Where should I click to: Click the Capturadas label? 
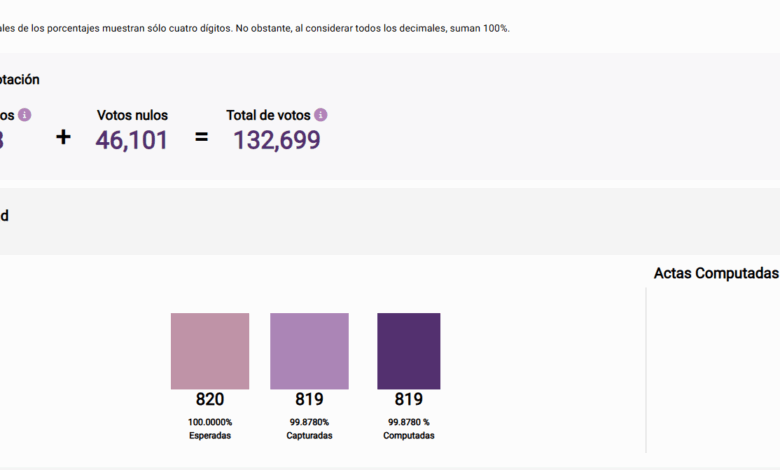(309, 436)
